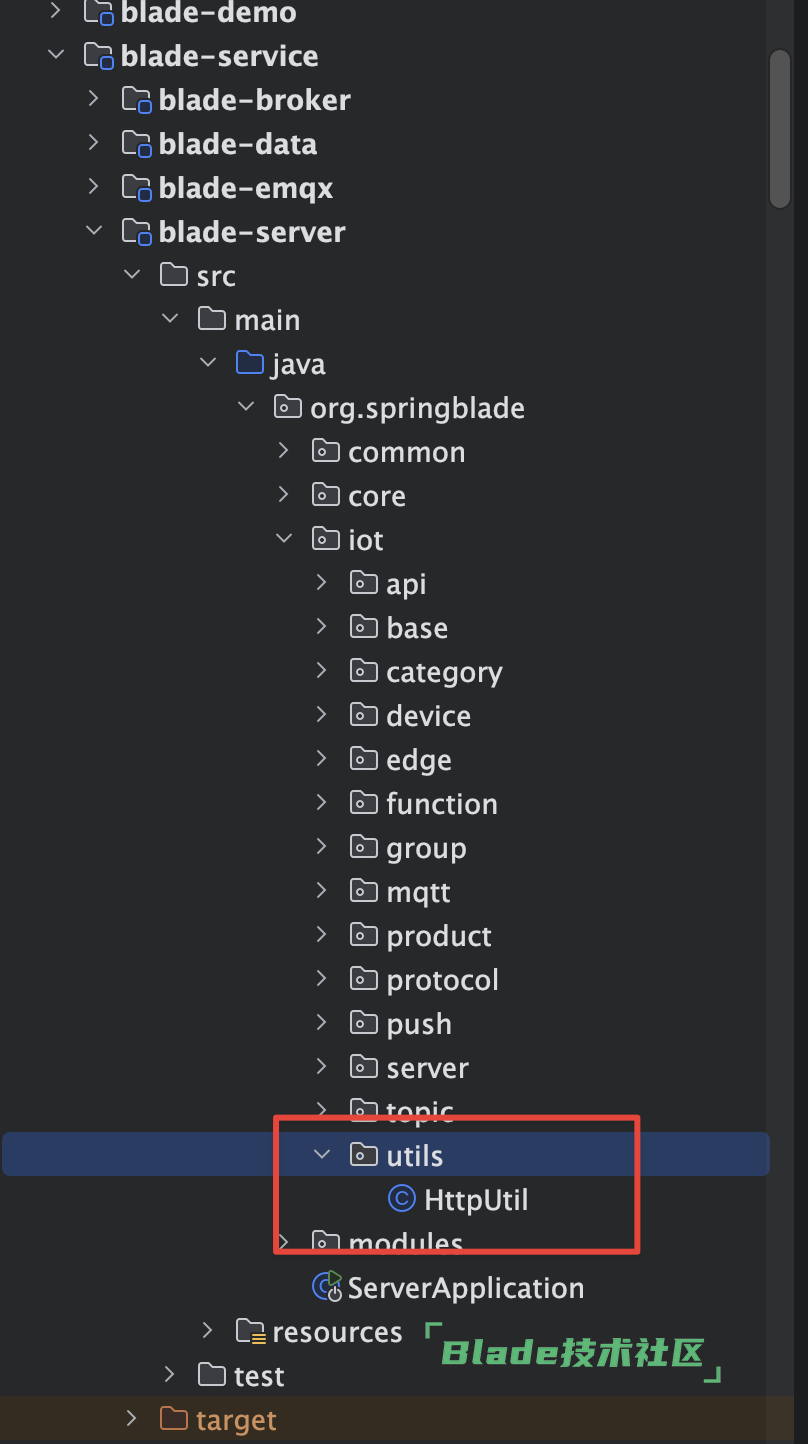Click the java source folder icon
808x1444 pixels.
click(250, 363)
